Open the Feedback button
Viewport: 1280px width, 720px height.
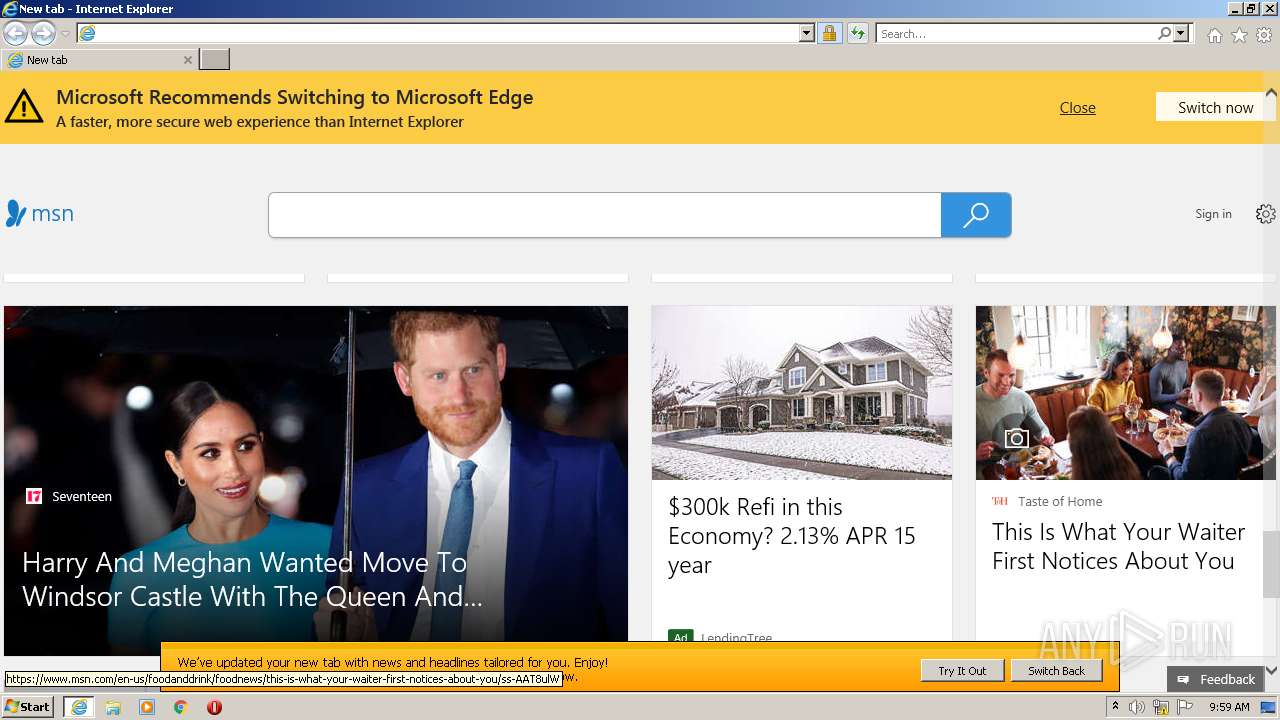[x=1215, y=679]
